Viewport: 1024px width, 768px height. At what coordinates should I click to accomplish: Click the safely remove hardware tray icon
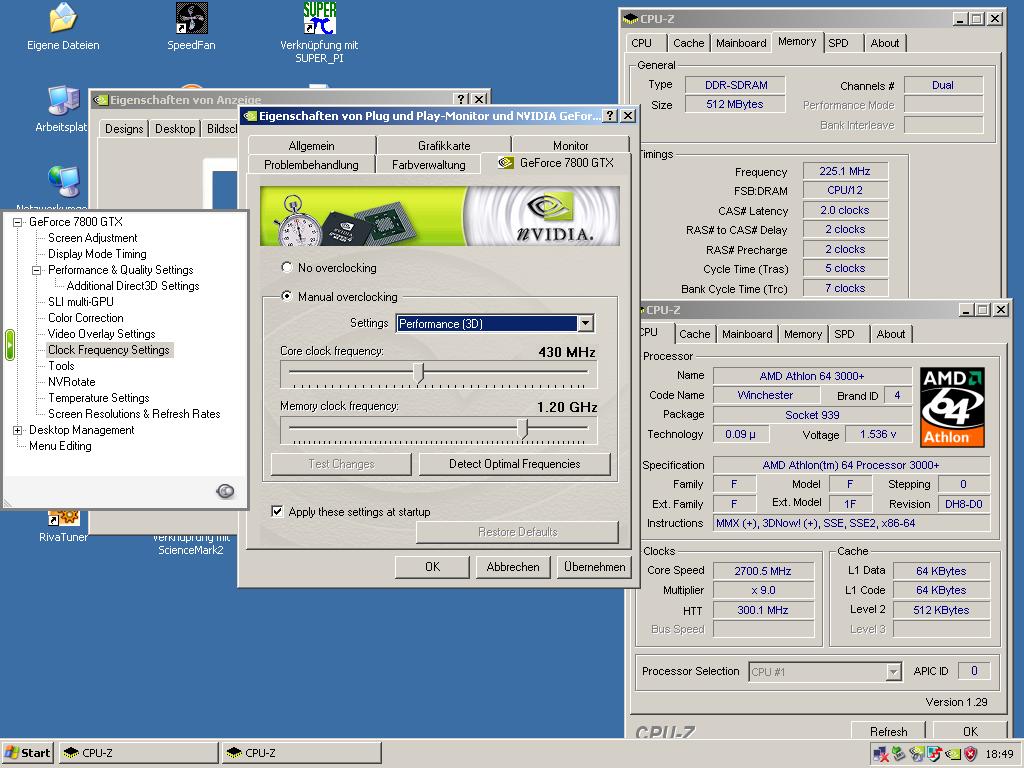click(899, 754)
